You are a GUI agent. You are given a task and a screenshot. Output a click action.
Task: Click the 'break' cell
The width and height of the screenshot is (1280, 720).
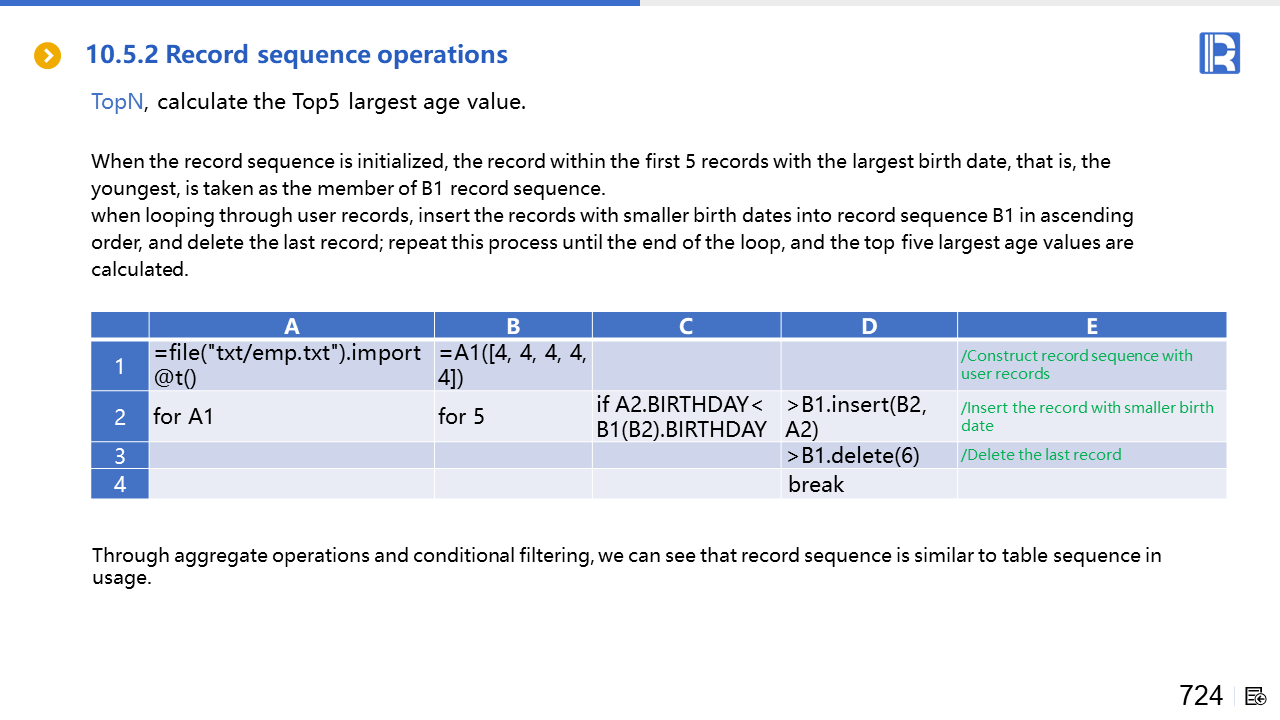click(x=868, y=484)
